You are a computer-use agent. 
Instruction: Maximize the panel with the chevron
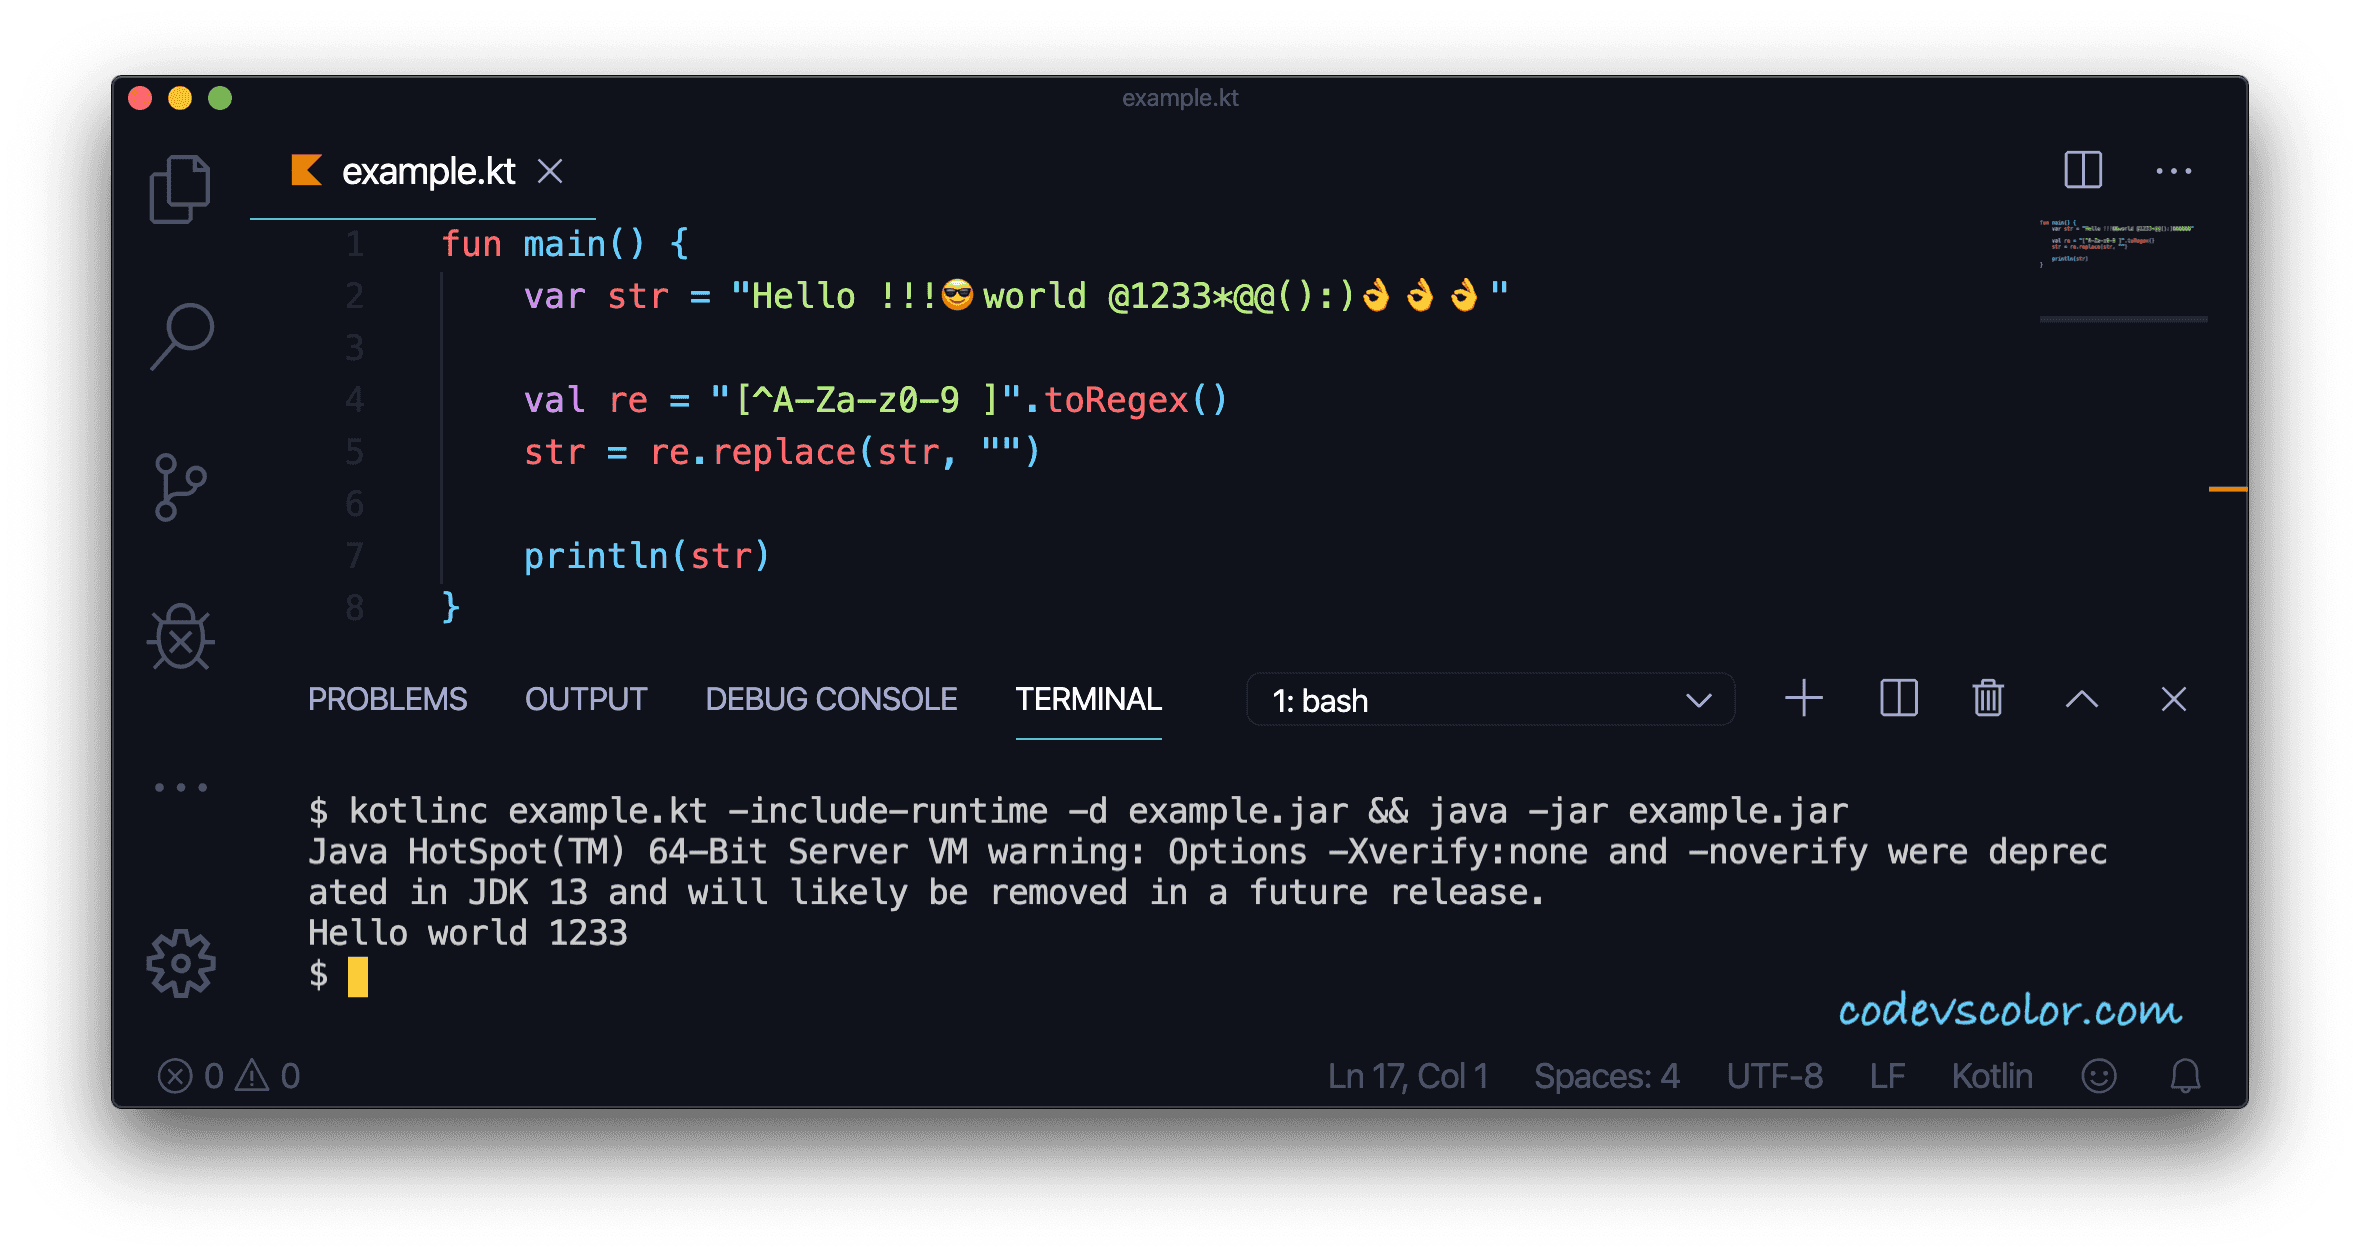click(x=2081, y=699)
